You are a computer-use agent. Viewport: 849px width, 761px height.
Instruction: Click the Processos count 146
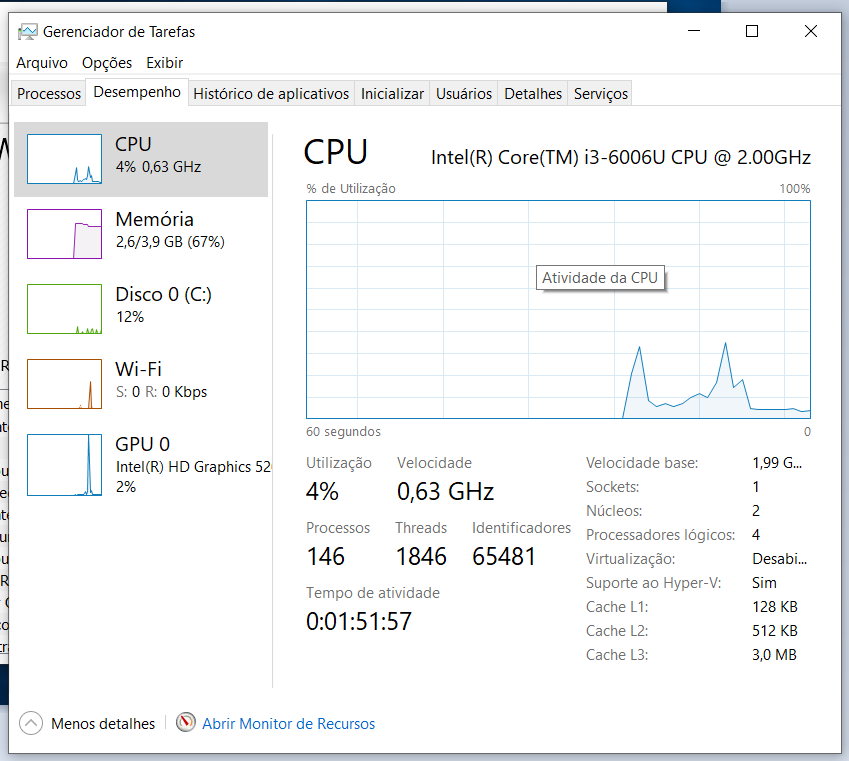325,557
